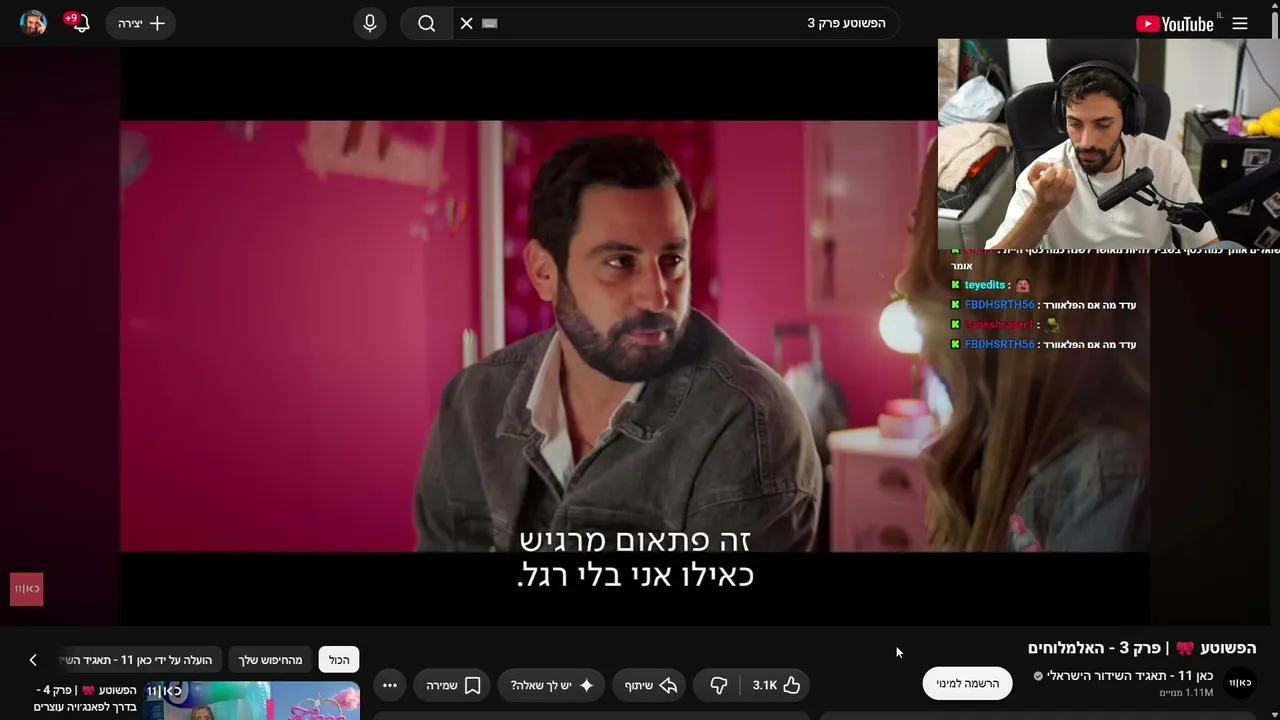This screenshot has width=1280, height=720.
Task: Open the YouTube guide hamburger menu
Action: [x=1240, y=23]
